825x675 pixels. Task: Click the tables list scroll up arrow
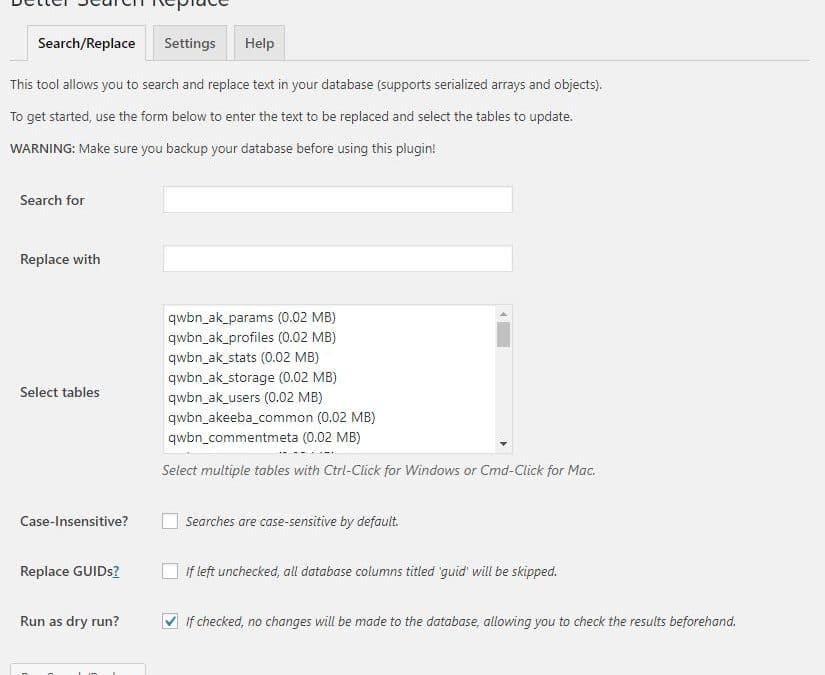pyautogui.click(x=503, y=312)
